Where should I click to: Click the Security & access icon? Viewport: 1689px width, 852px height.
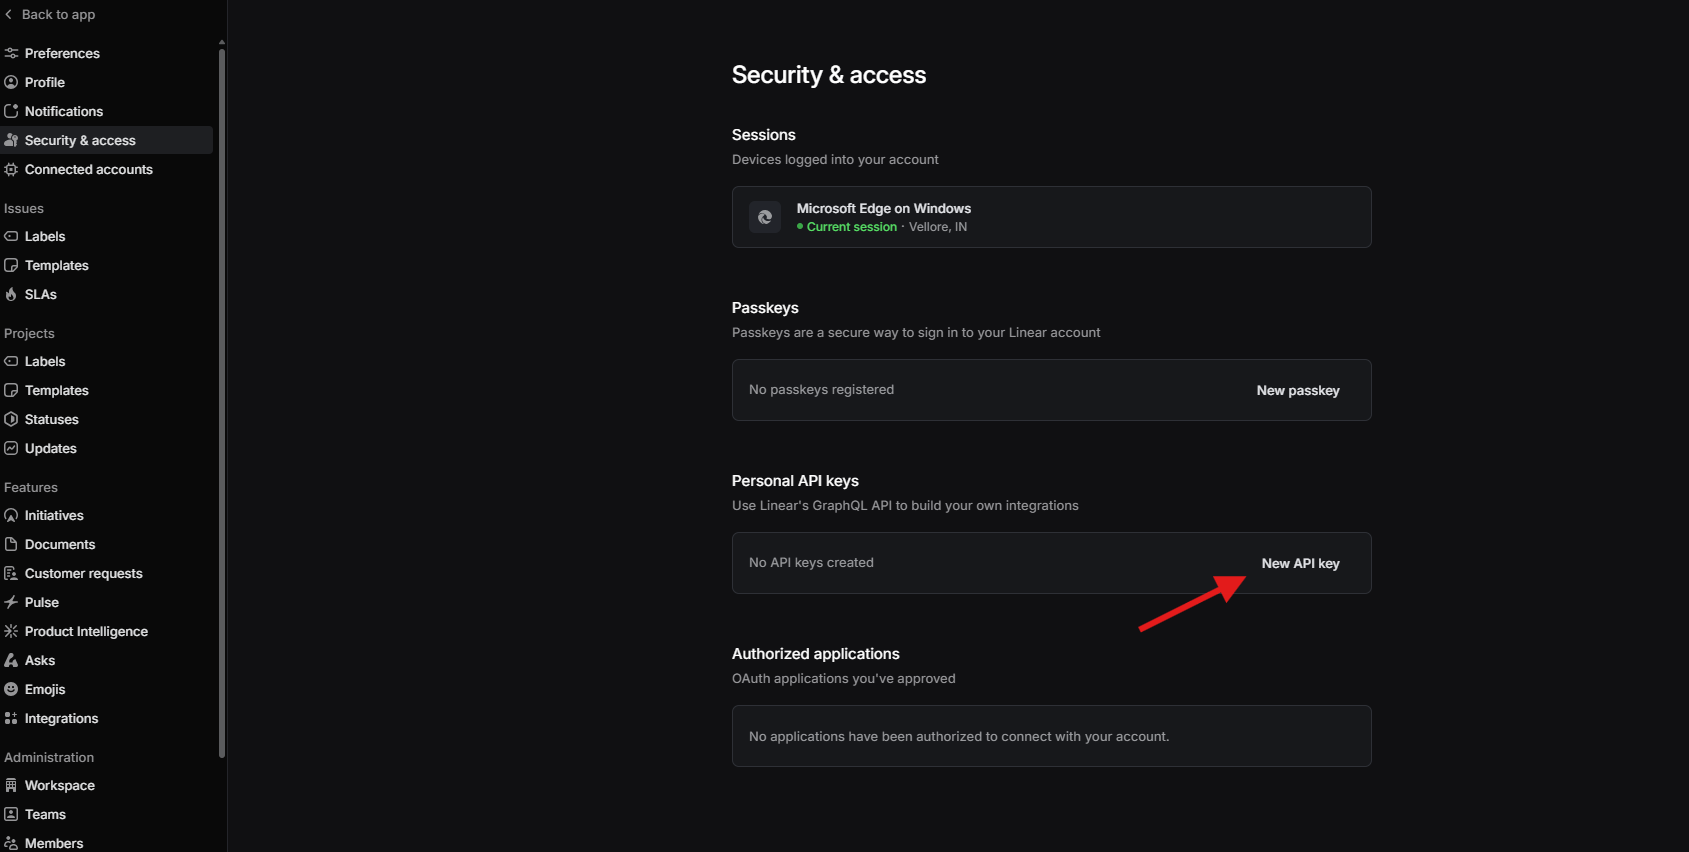(x=11, y=140)
